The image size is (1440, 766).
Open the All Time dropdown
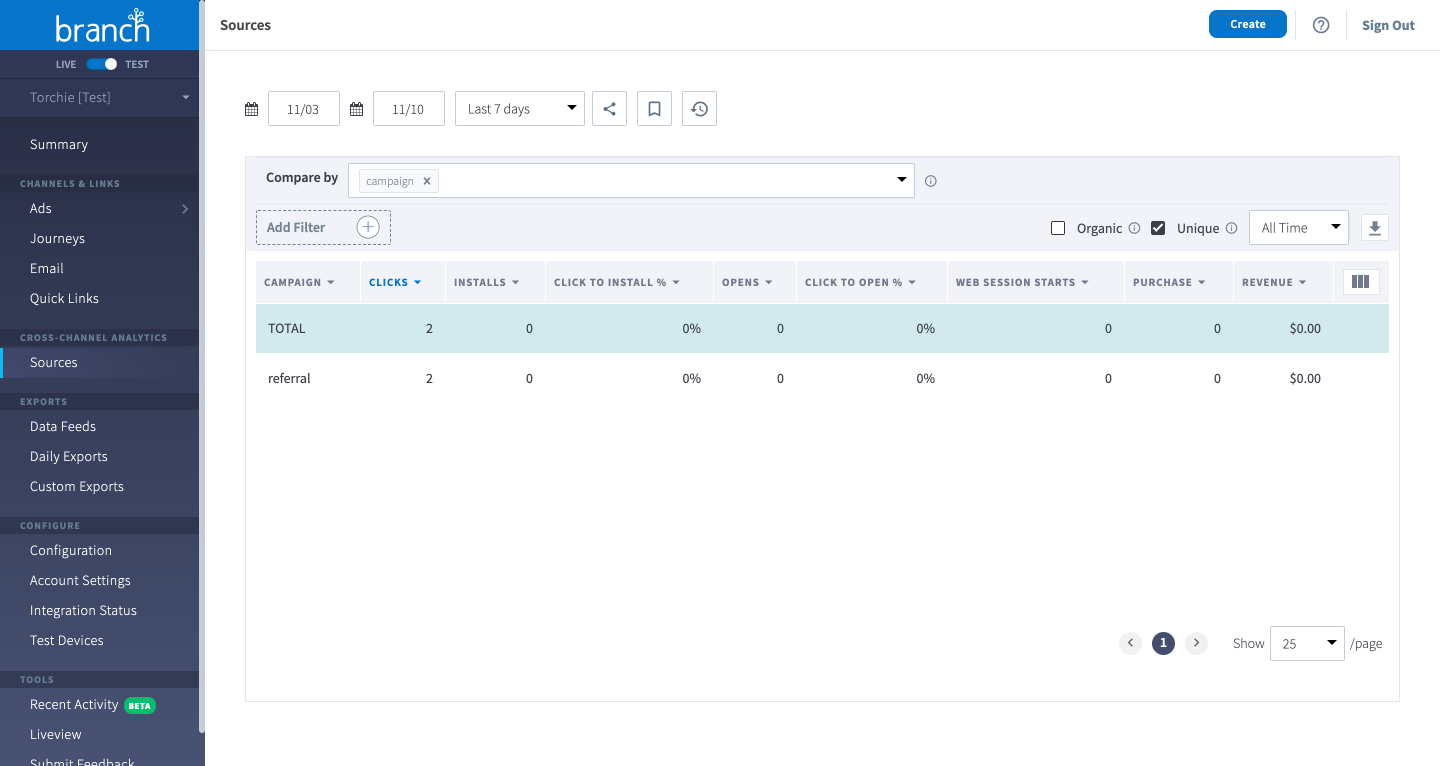(1298, 227)
